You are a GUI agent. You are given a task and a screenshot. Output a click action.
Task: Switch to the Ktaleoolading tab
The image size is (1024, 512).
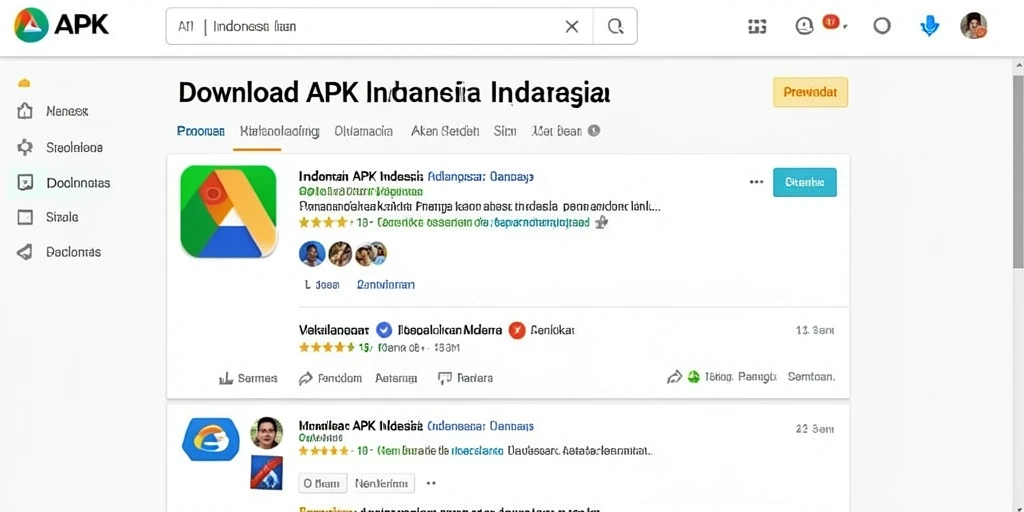point(279,131)
